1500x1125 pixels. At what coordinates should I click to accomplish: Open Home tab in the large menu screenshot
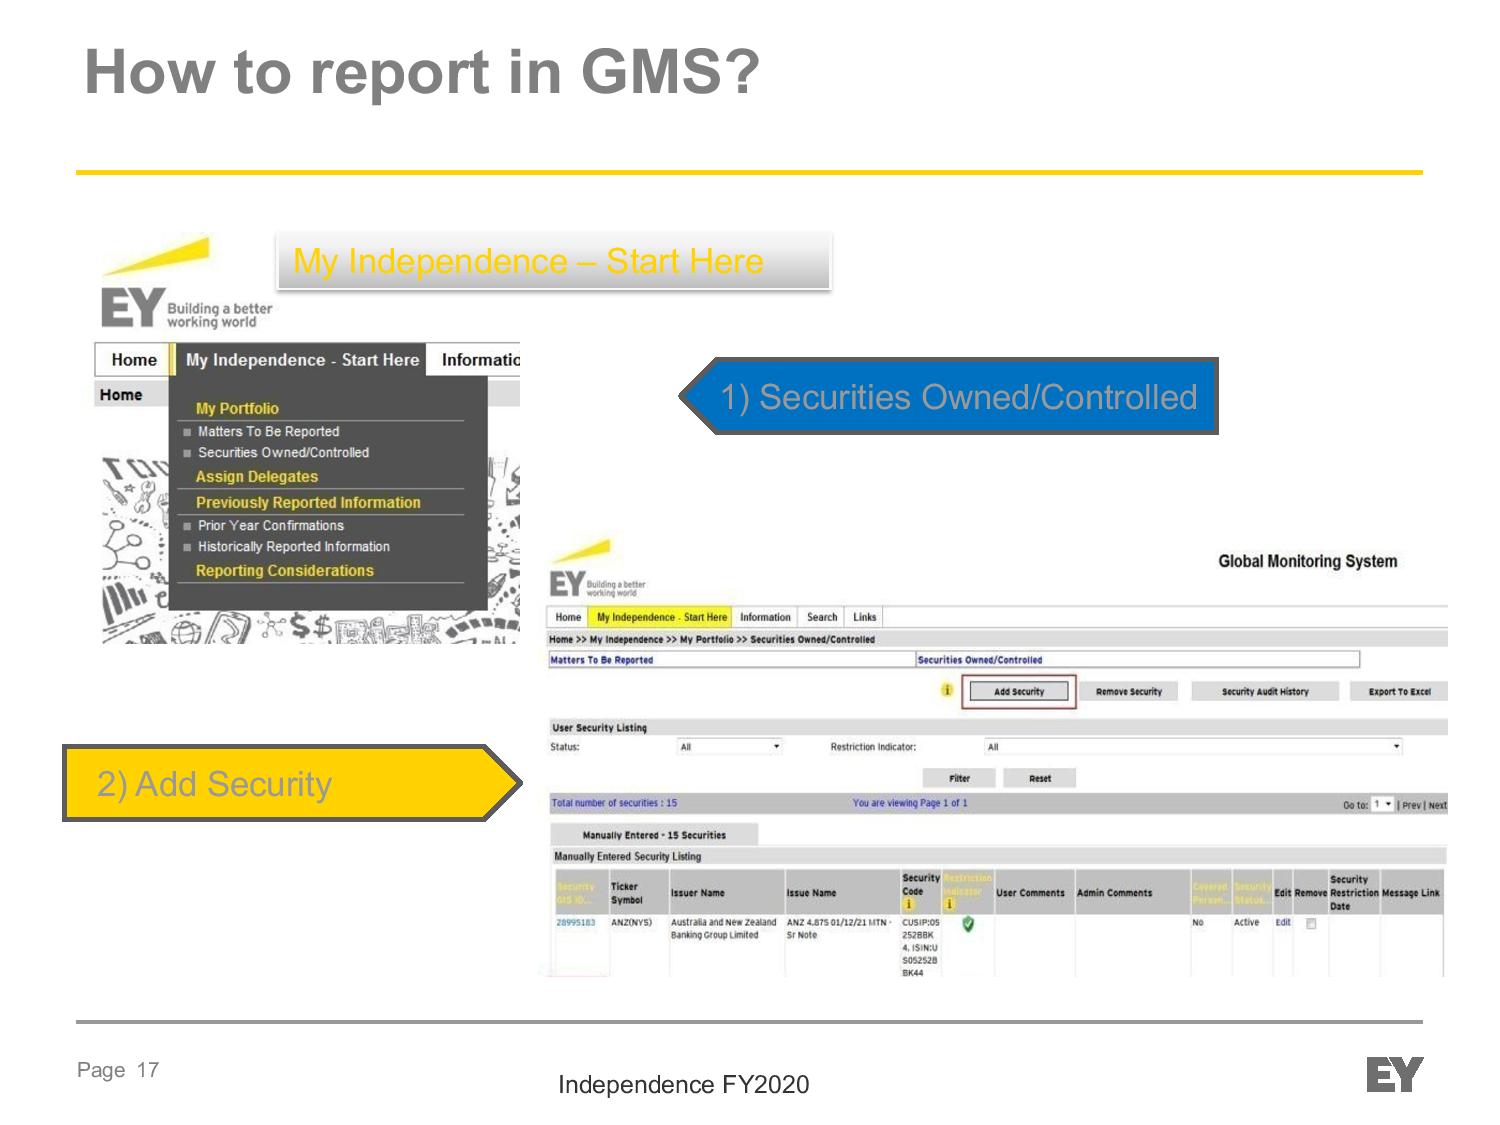(x=134, y=360)
